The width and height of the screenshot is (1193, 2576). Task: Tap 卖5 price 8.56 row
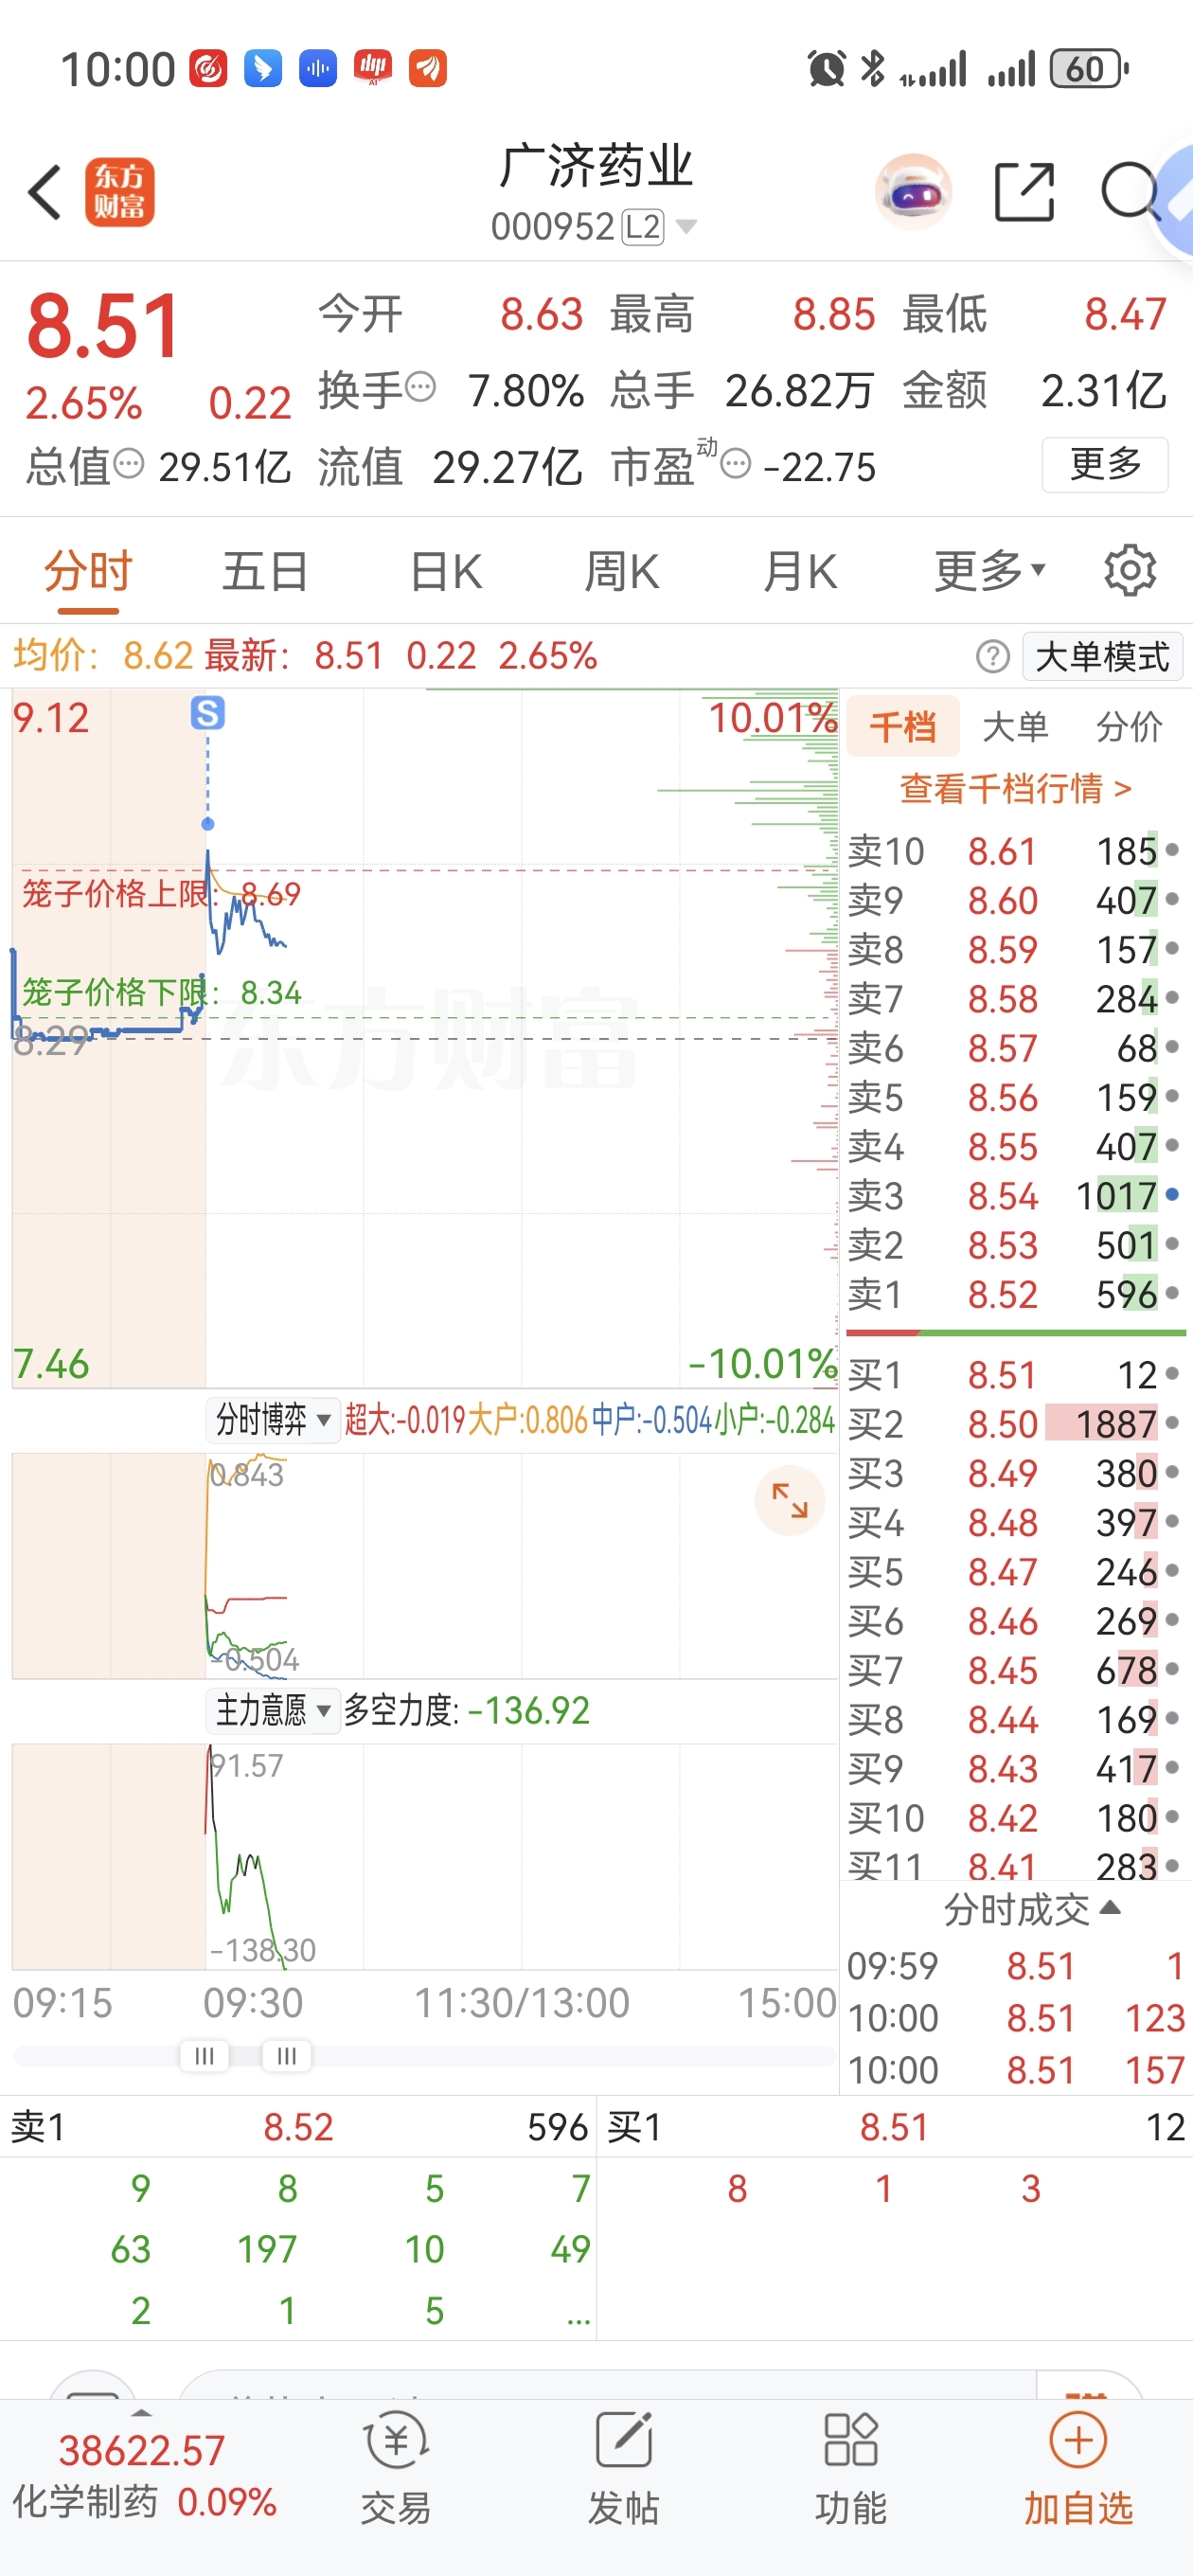tap(1015, 1097)
